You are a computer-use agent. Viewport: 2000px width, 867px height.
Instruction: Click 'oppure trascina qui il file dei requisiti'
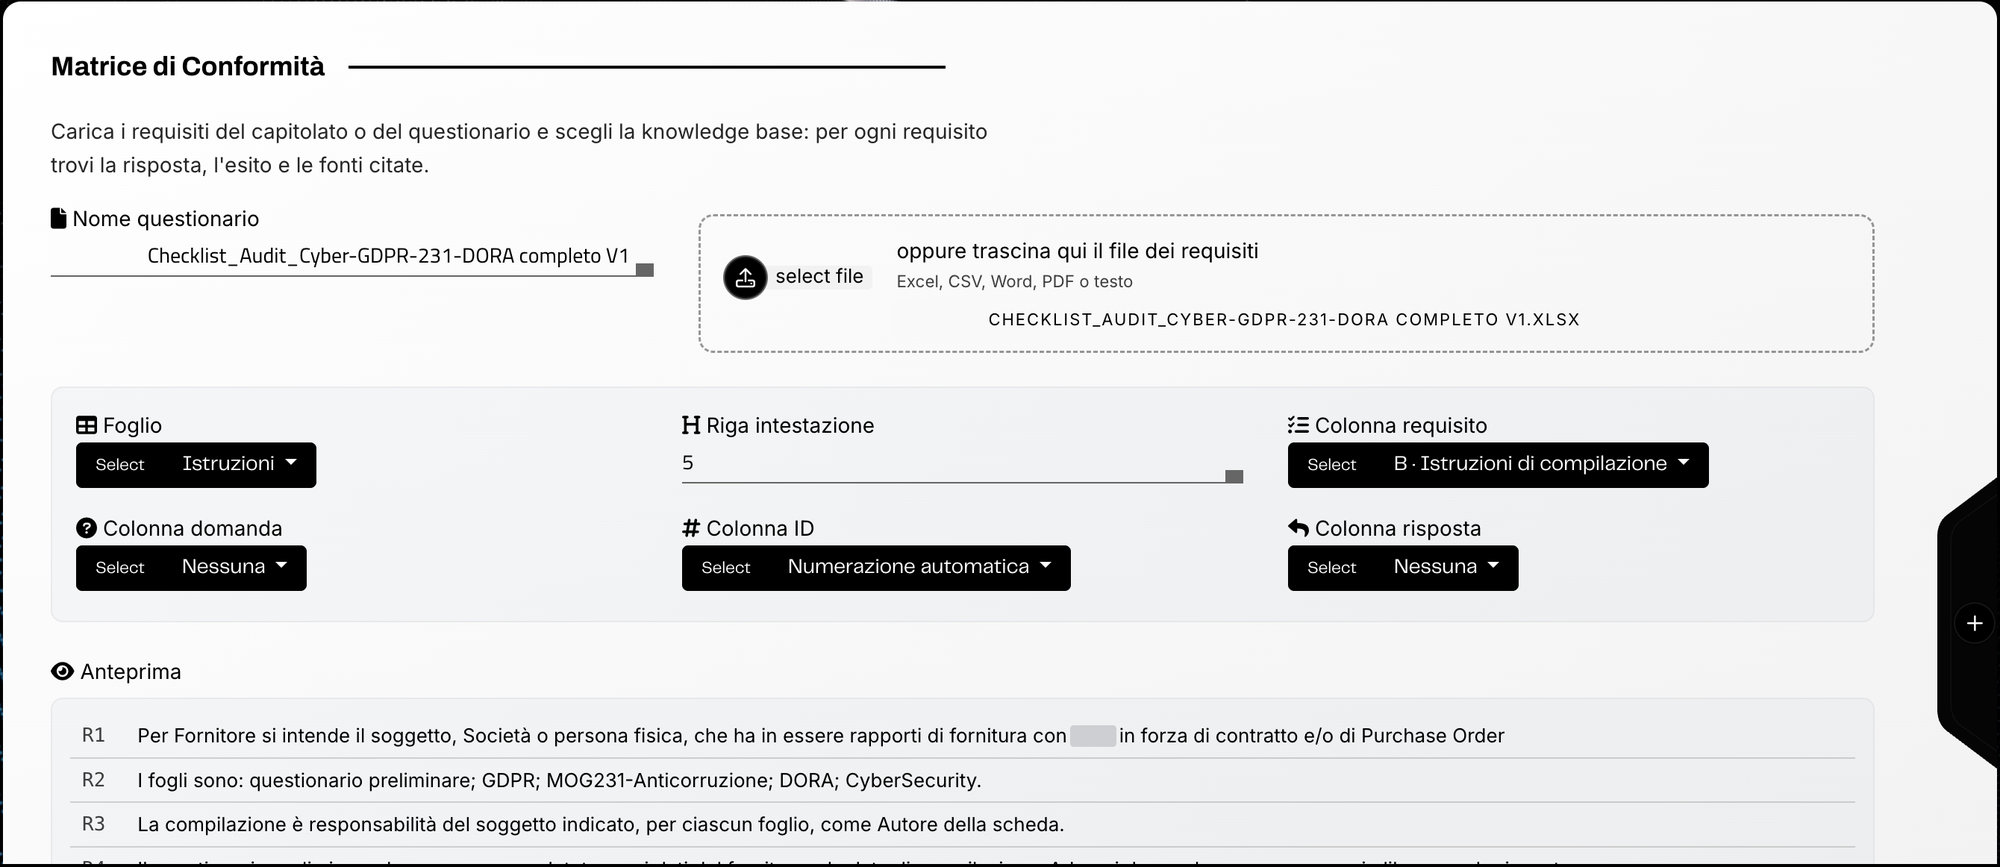(1078, 251)
